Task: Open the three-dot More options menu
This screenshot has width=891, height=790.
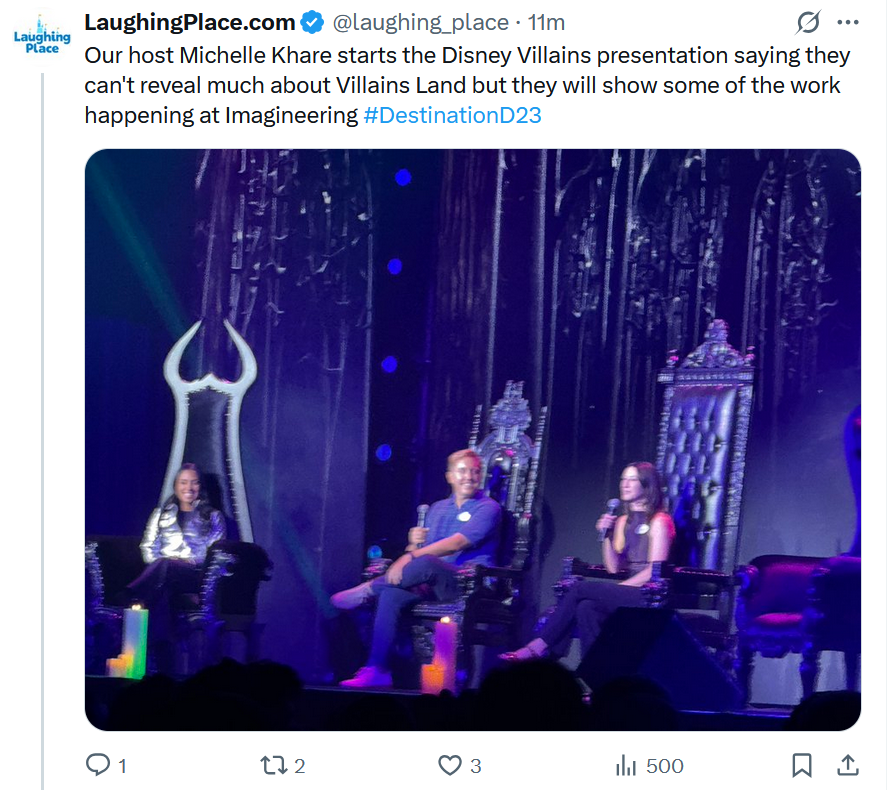Action: click(848, 22)
